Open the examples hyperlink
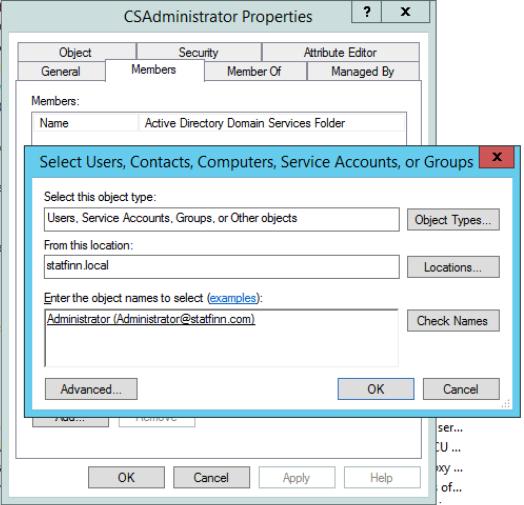 tap(233, 298)
